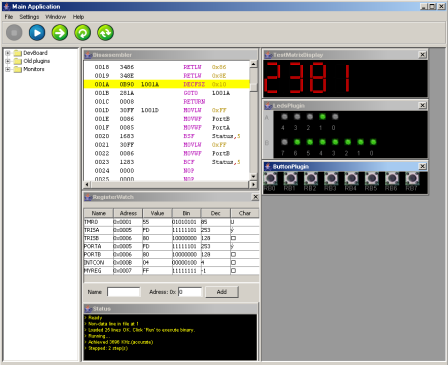Close the TestMatrixDisplay panel
This screenshot has width=448, height=365.
(422, 55)
